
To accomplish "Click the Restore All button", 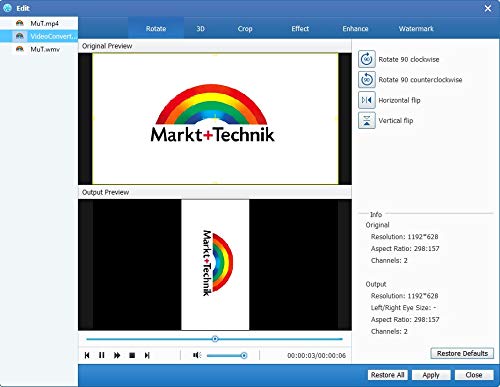I will 387,375.
